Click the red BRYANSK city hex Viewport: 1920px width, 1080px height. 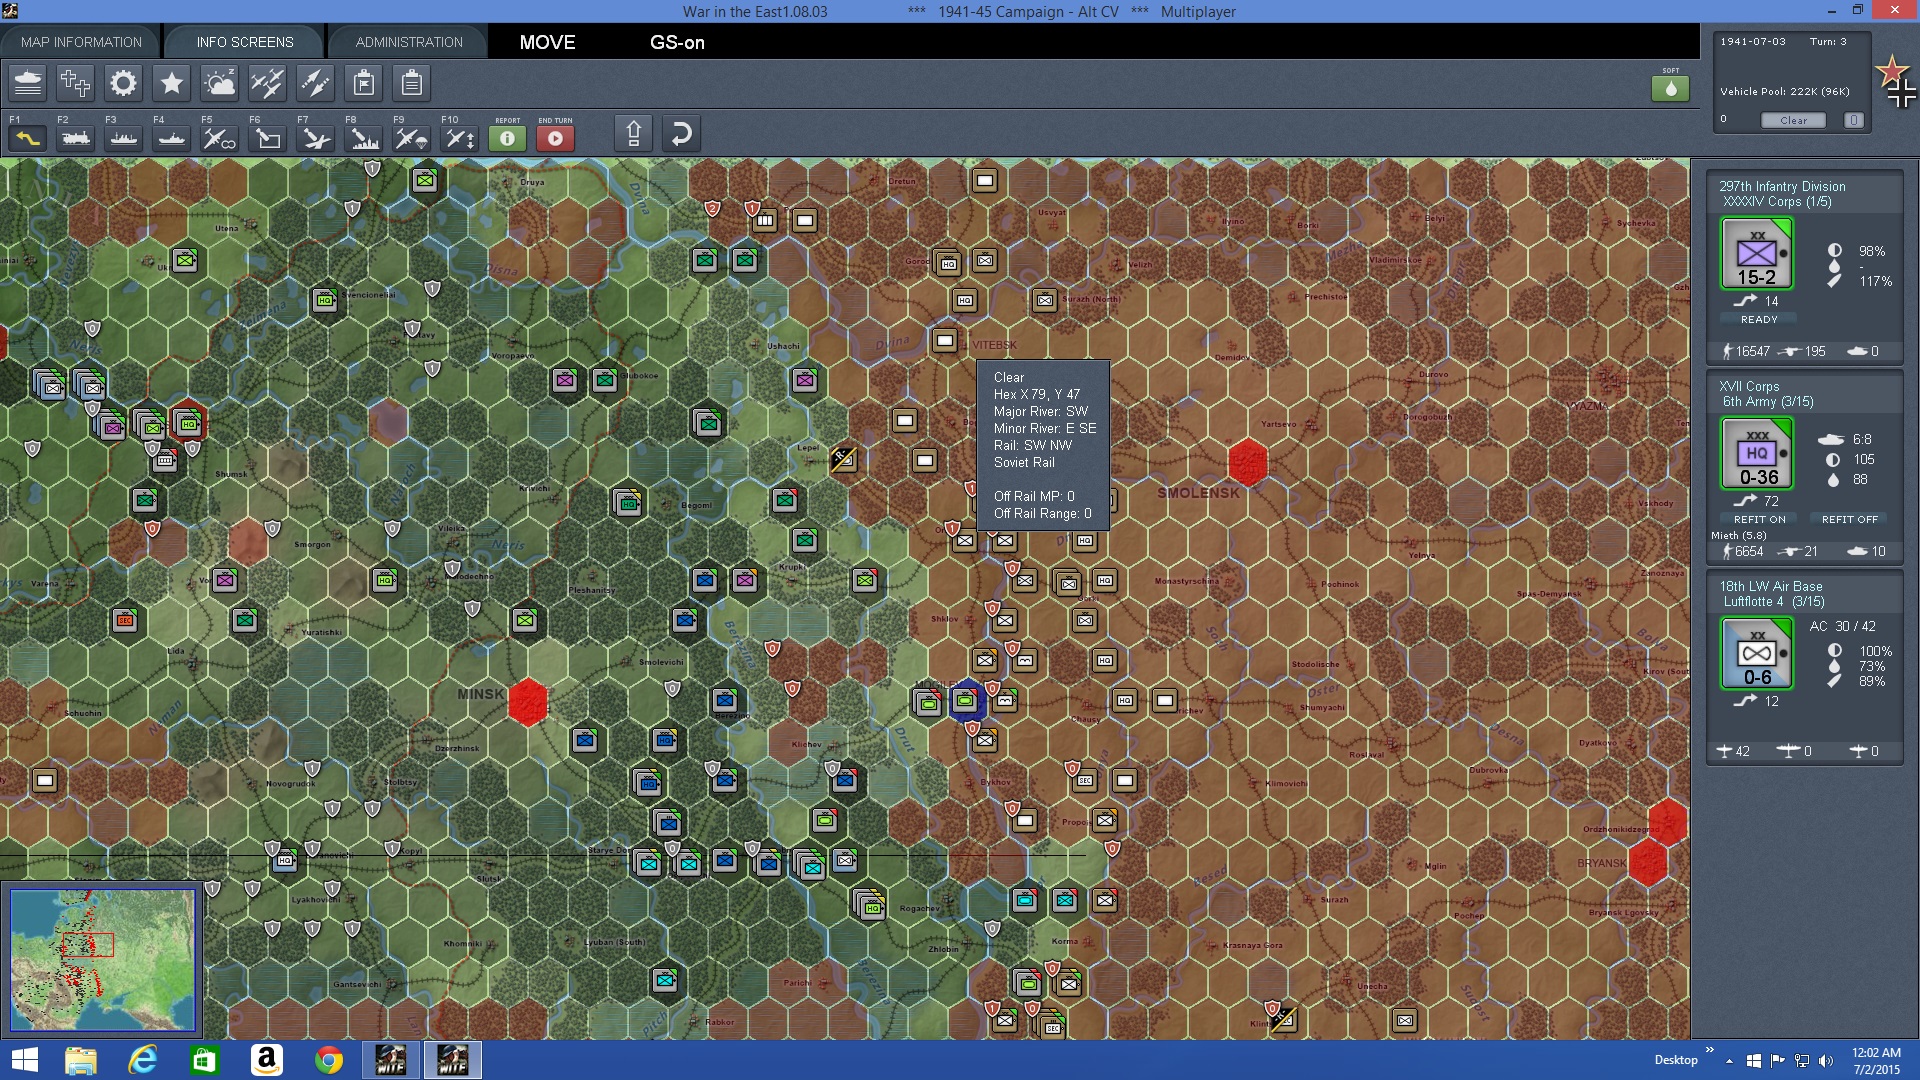point(1647,861)
